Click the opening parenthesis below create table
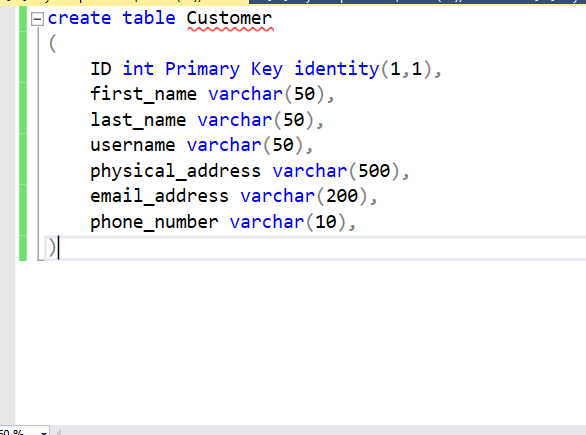586x435 pixels. (x=52, y=44)
